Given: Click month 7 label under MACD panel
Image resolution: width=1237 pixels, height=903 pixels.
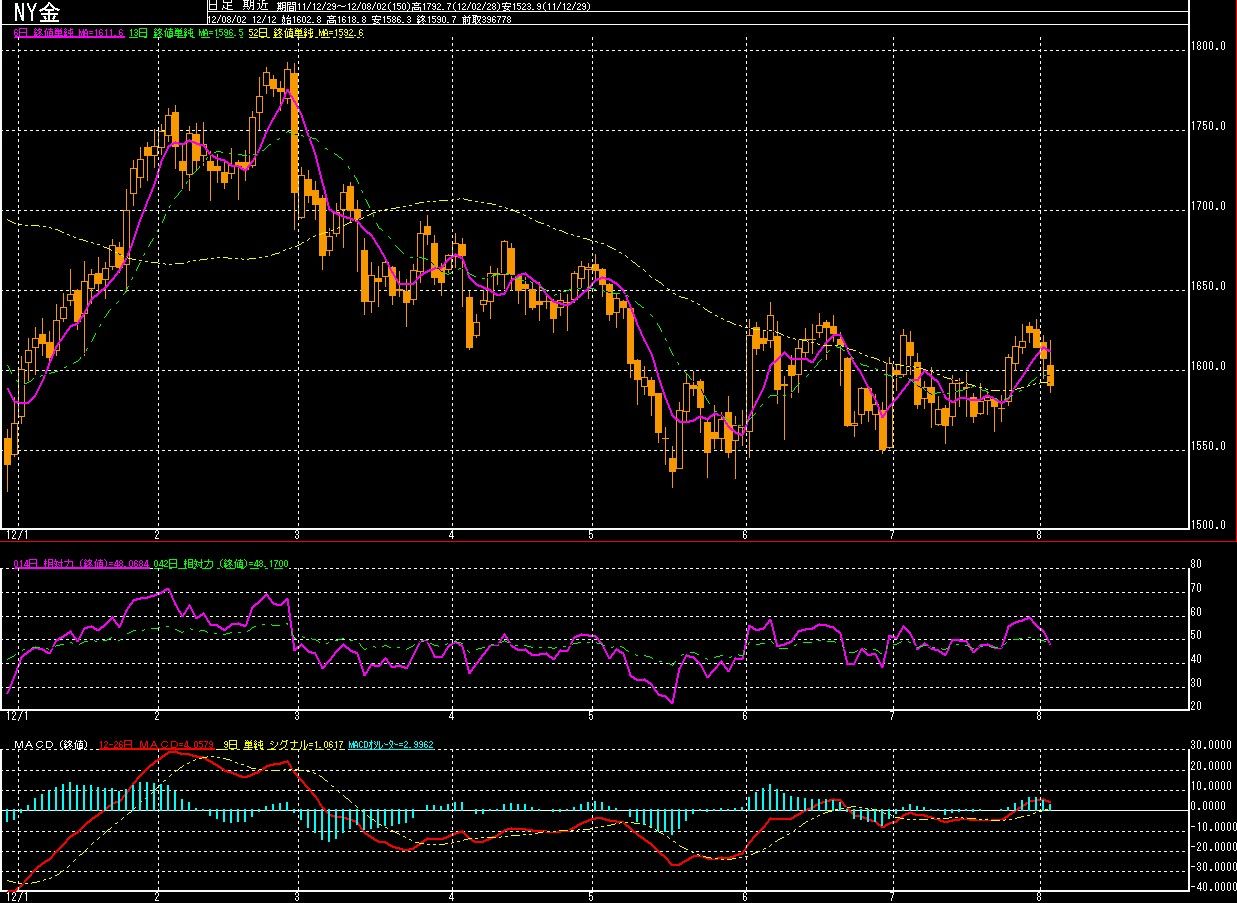Looking at the screenshot, I should [891, 897].
